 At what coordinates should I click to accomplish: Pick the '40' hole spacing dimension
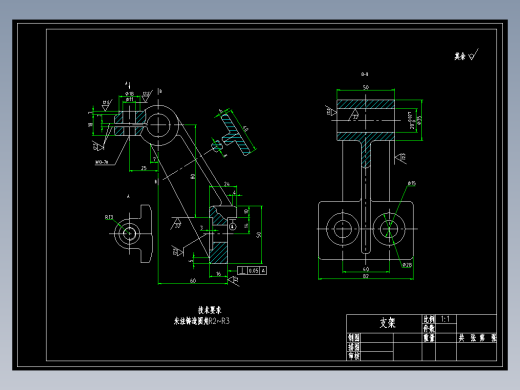coord(366,269)
